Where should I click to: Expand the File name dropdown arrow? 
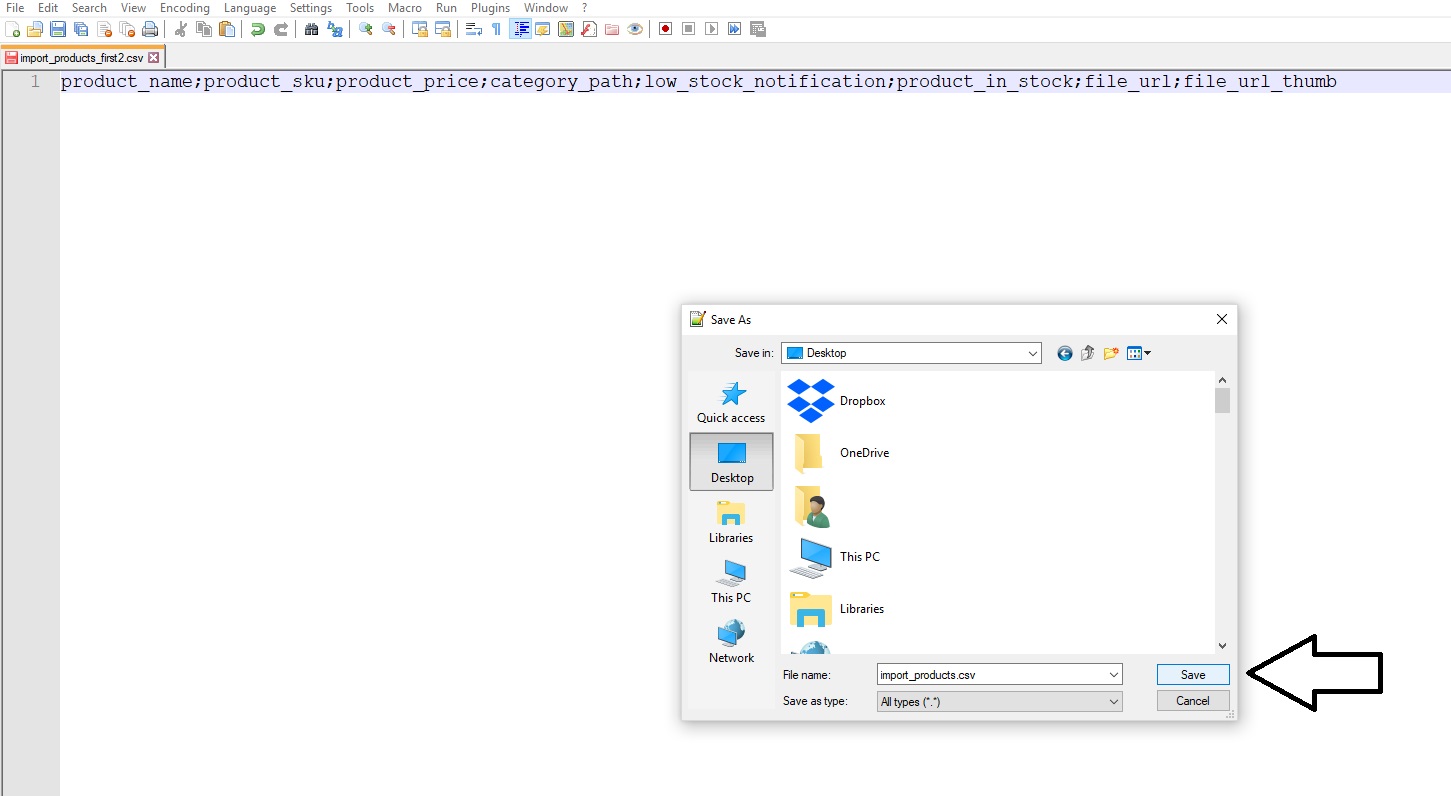[1114, 675]
